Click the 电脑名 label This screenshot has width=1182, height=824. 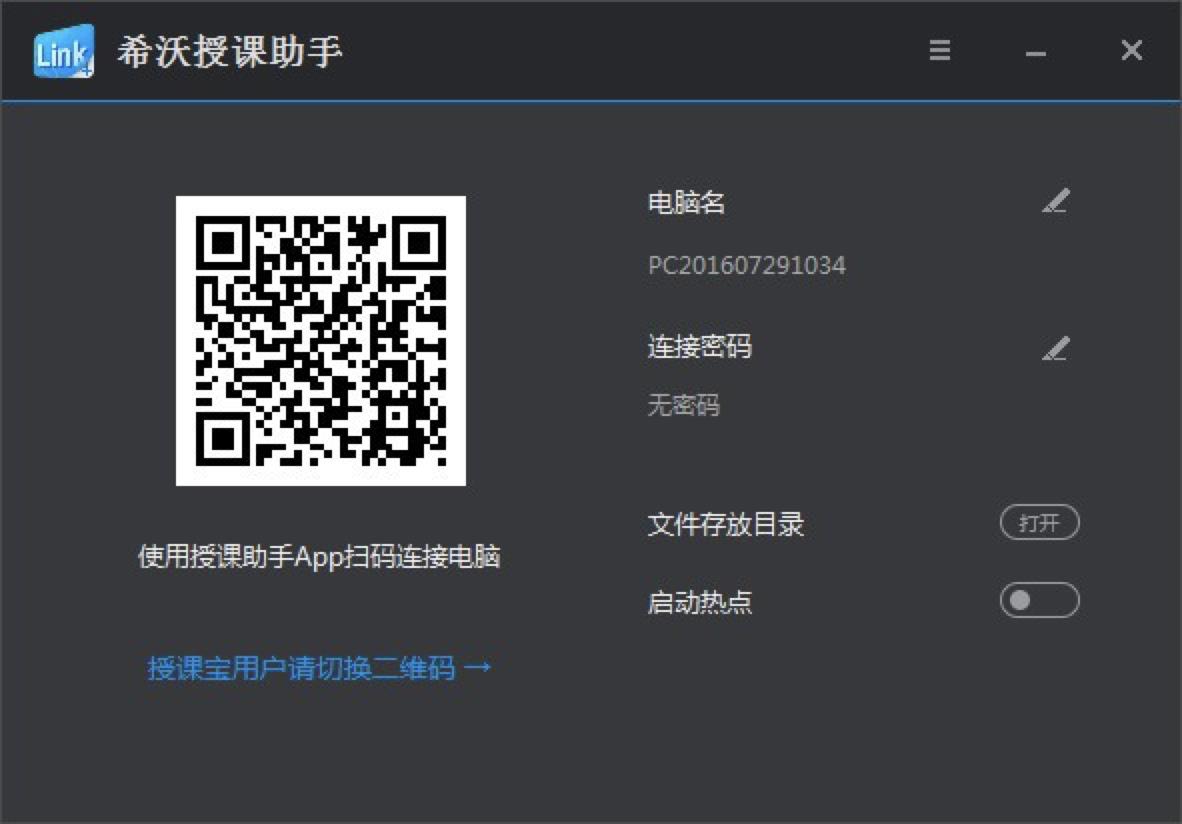(687, 202)
